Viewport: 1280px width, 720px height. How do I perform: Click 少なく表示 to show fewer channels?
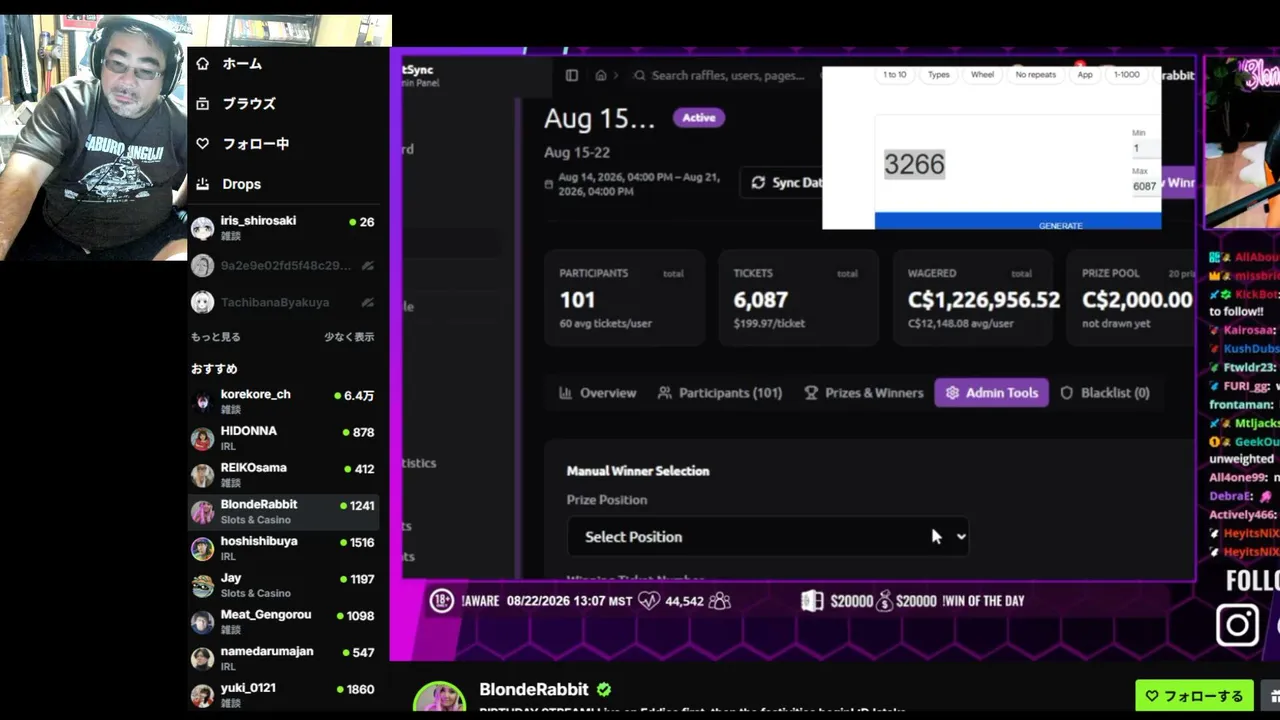tap(349, 337)
